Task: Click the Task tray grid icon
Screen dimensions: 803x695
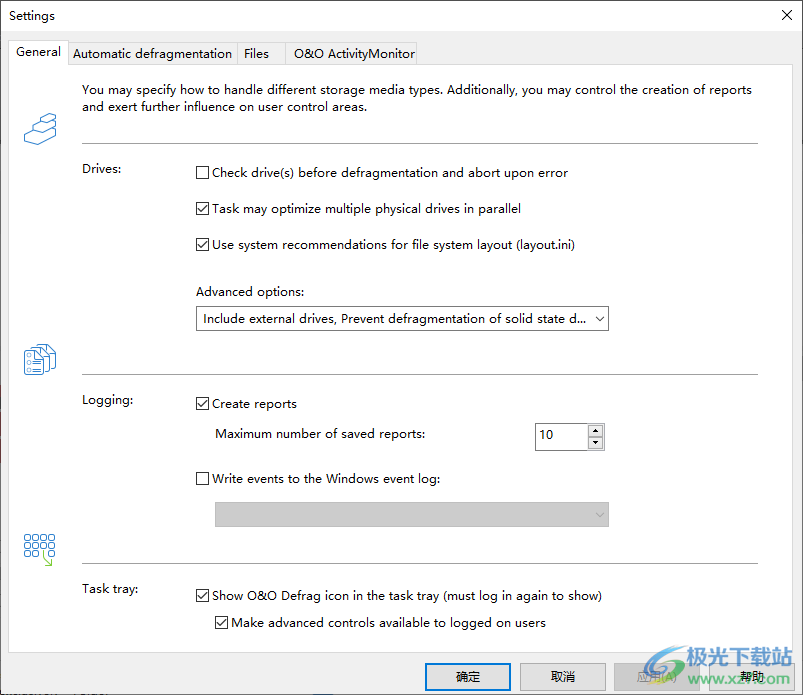Action: [40, 548]
